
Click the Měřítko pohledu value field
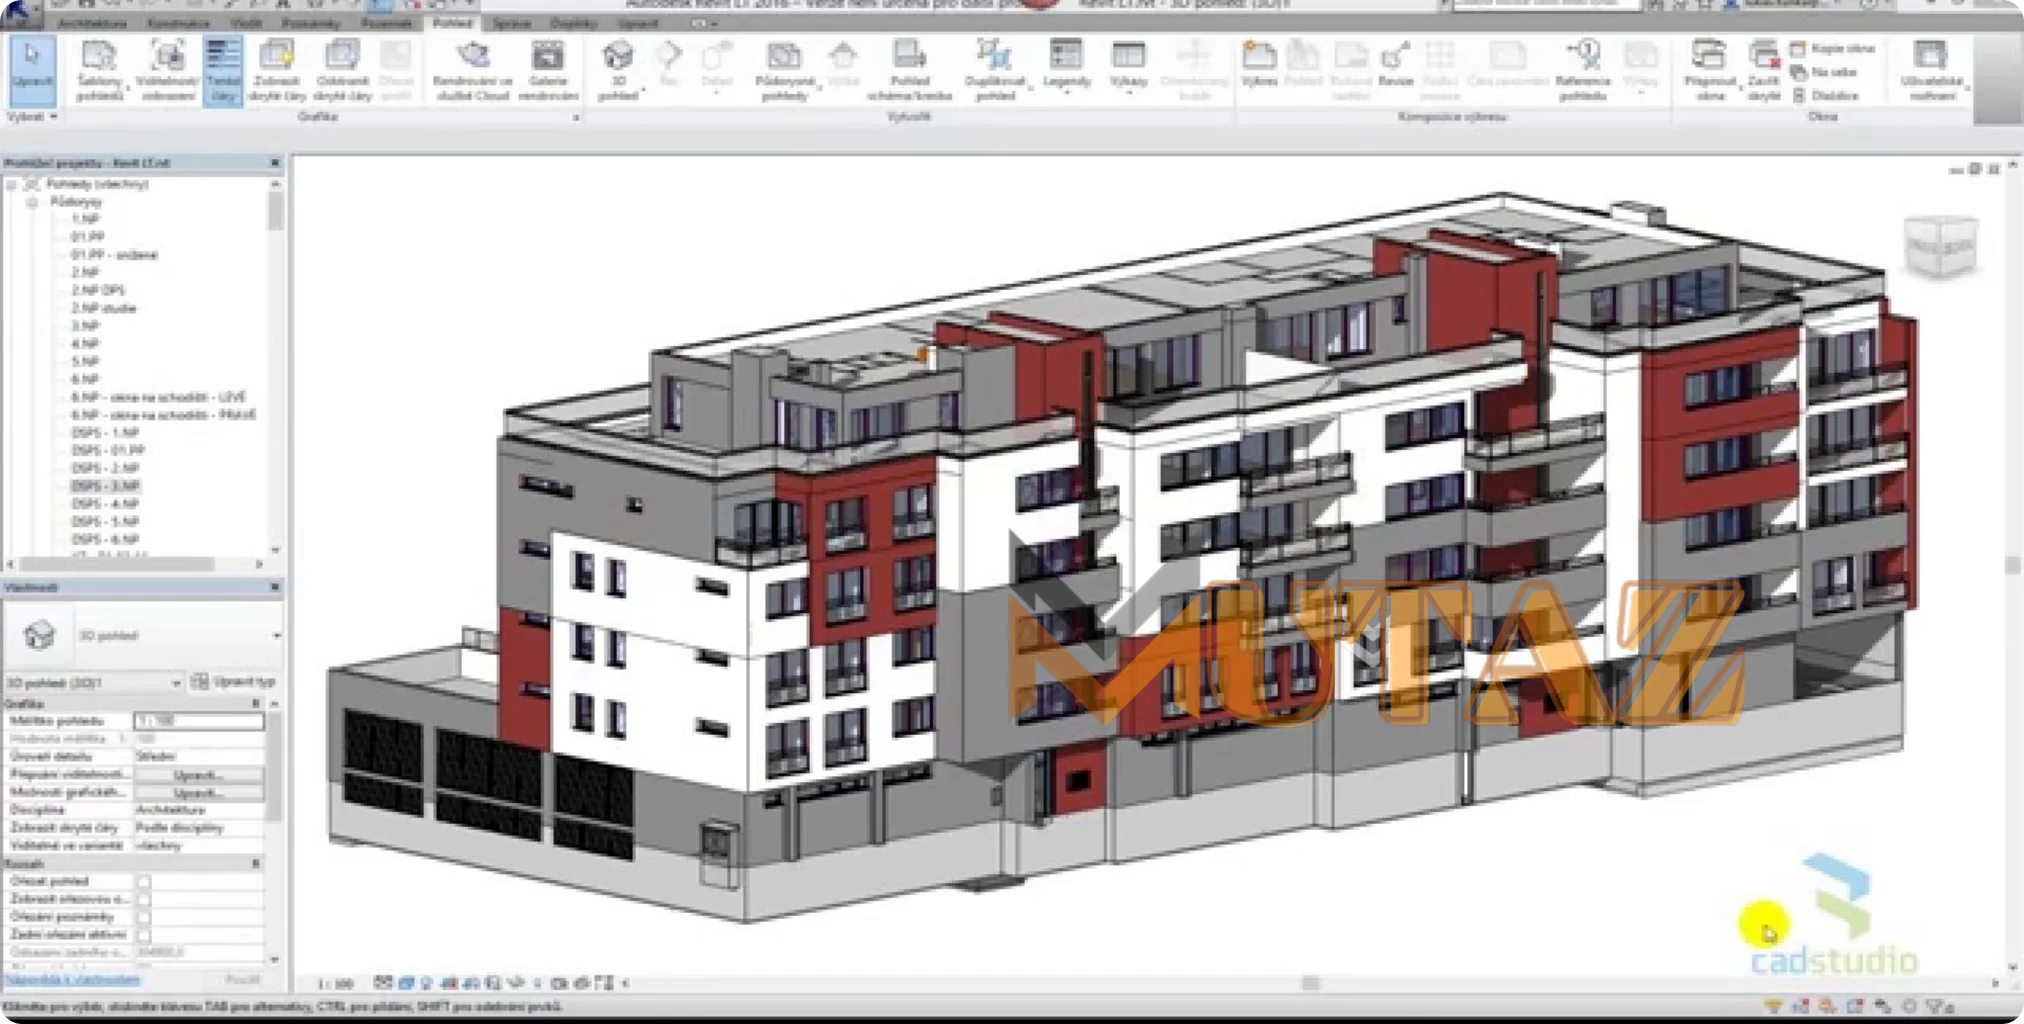tap(198, 721)
